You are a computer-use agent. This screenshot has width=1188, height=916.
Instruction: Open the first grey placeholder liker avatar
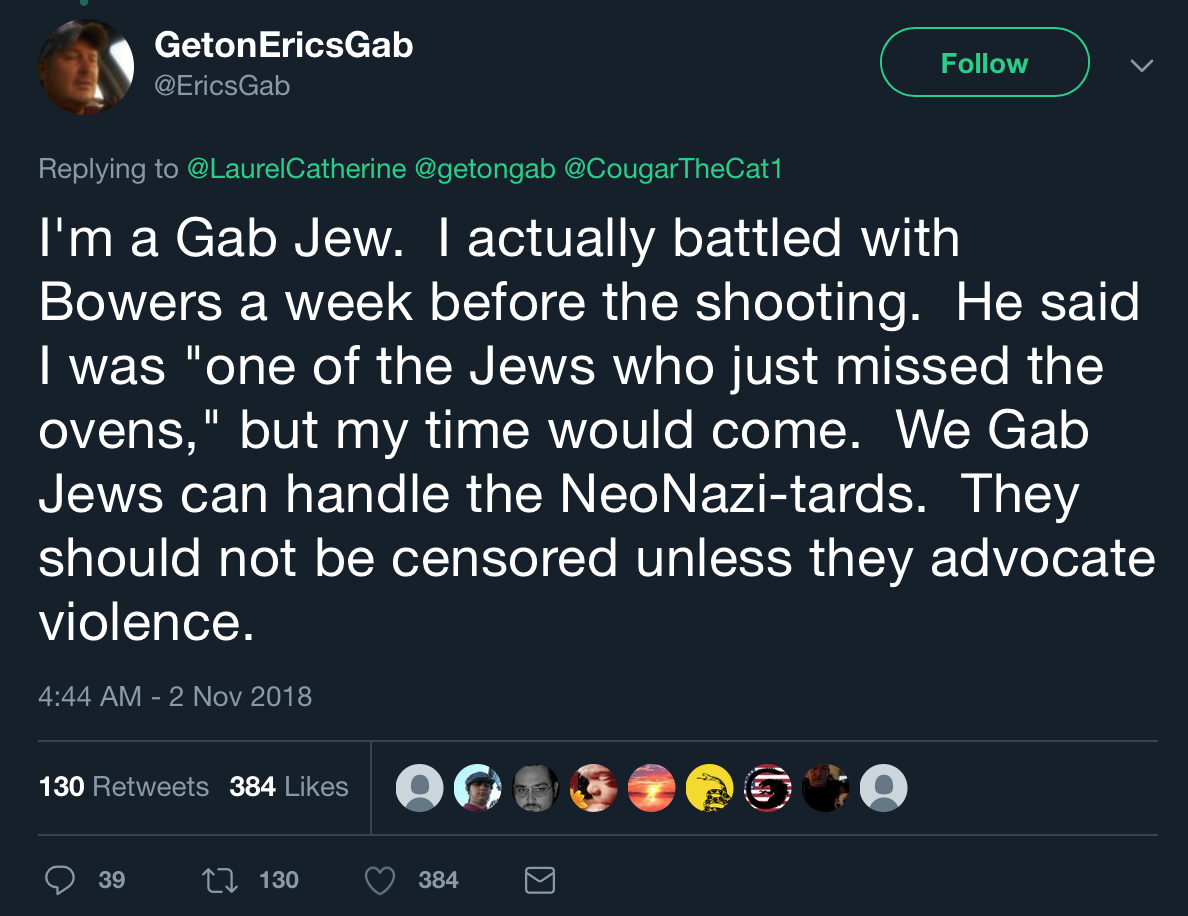click(420, 788)
